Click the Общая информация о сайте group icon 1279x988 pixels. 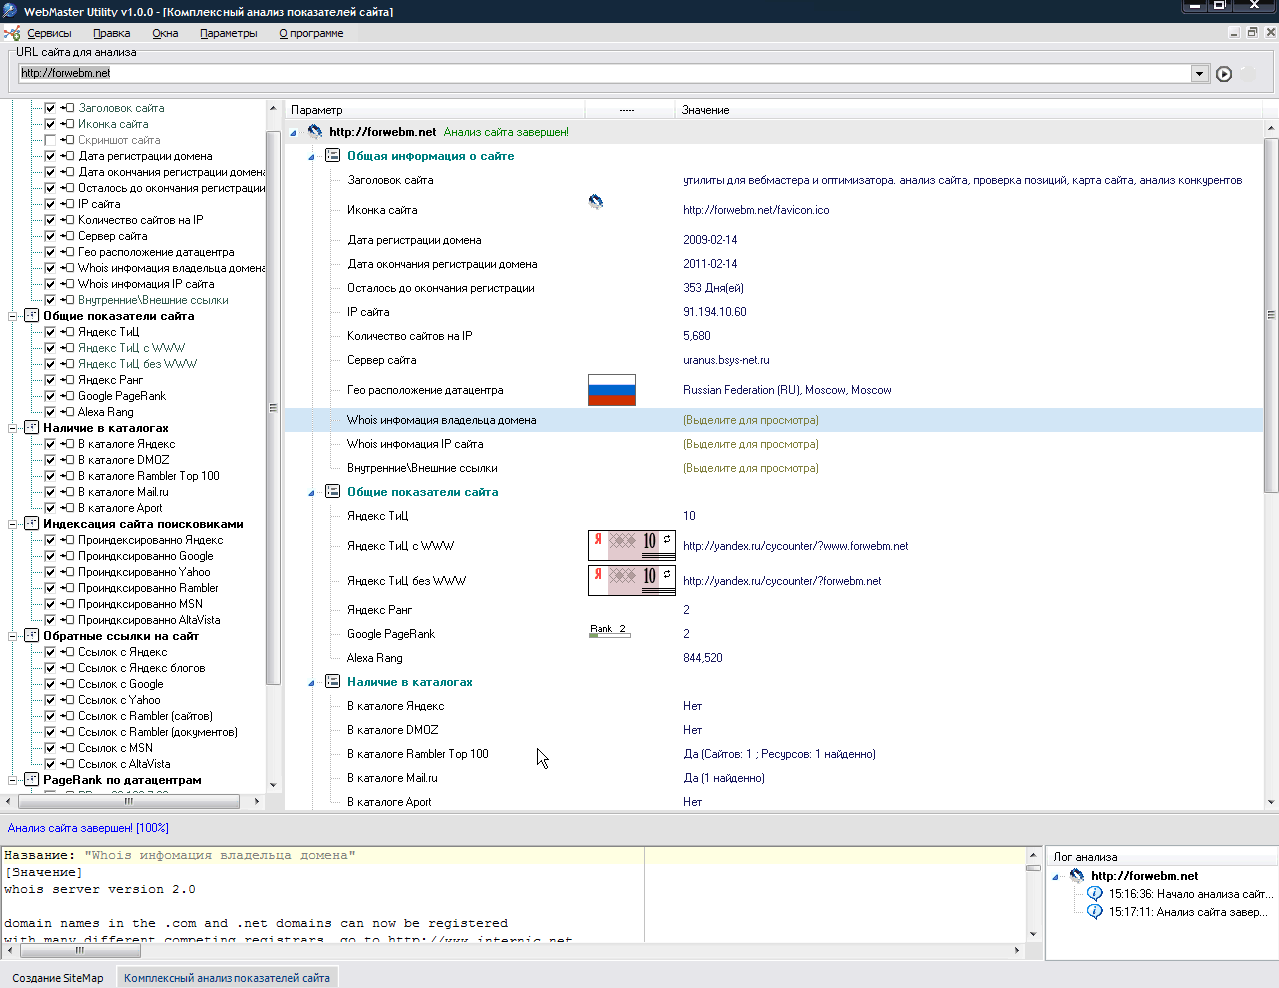(333, 156)
